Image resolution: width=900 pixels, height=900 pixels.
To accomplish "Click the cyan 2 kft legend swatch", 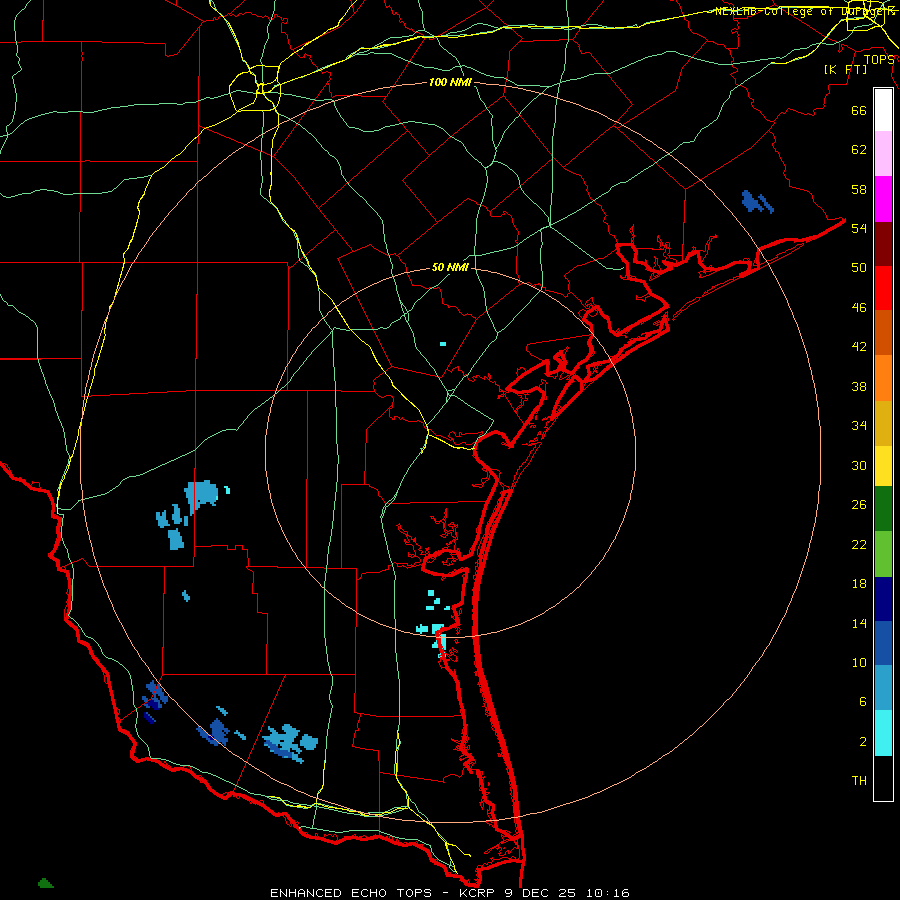I will [x=883, y=733].
